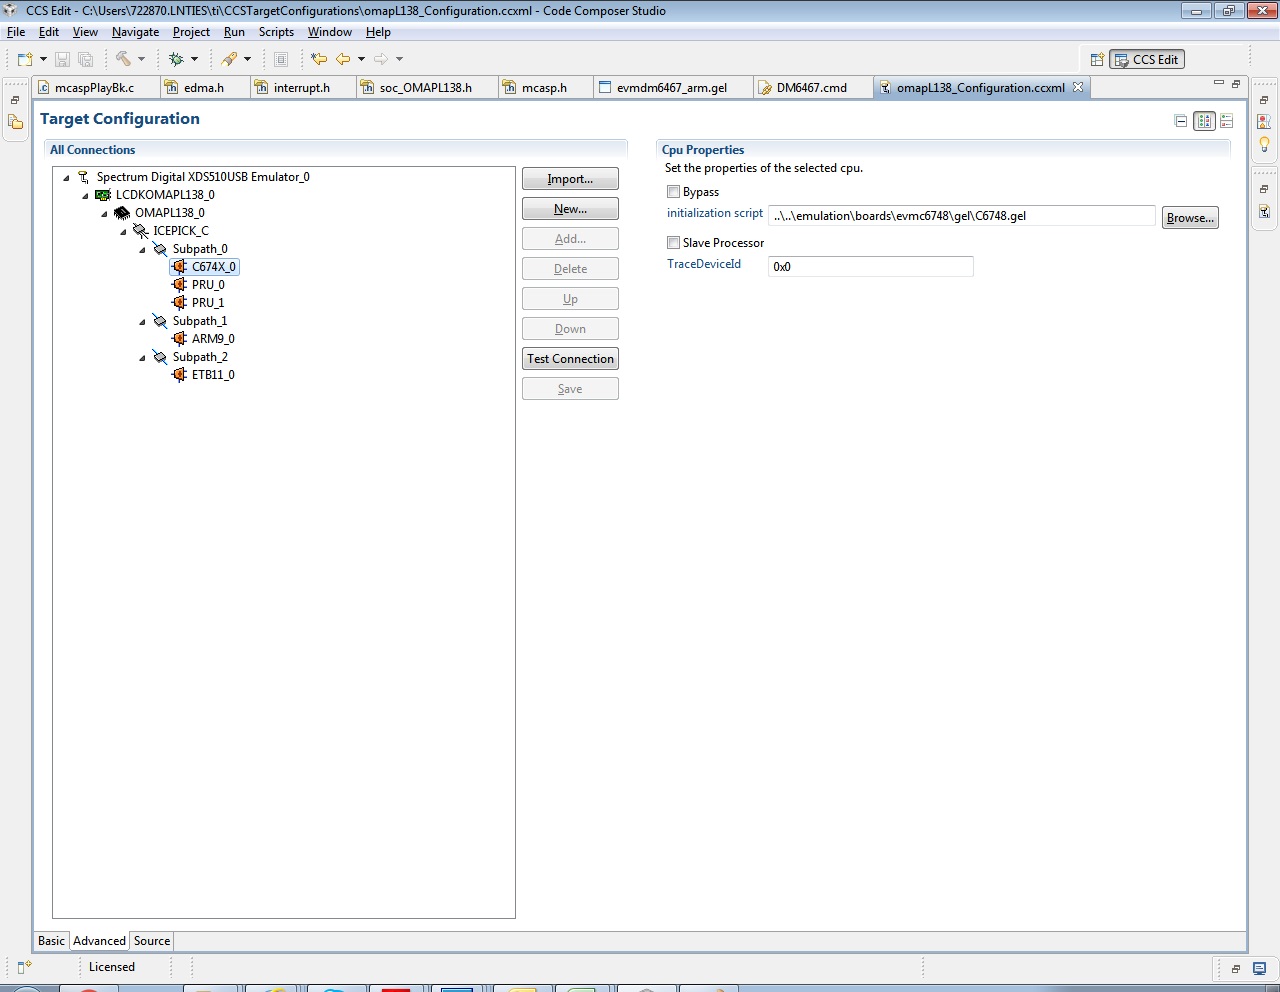
Task: Click the list layout icon in Target Configuration header
Action: tap(1227, 121)
